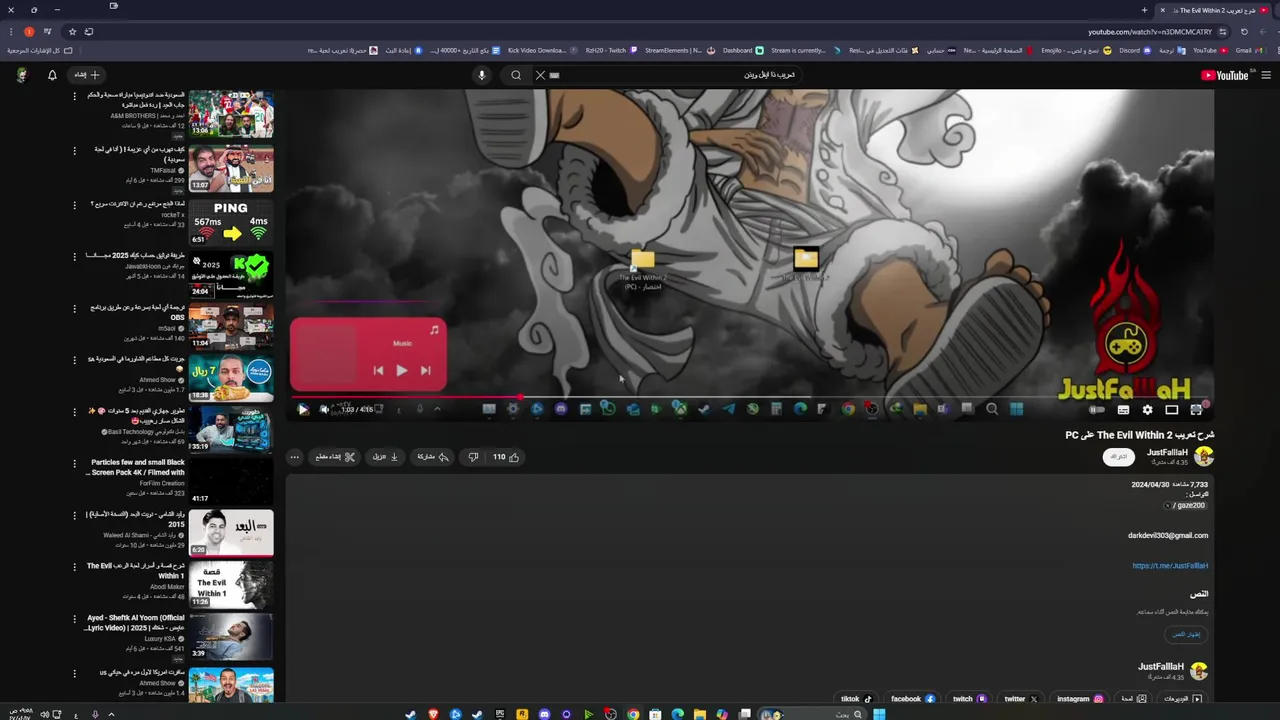The width and height of the screenshot is (1280, 720).
Task: Open options for Particles Black Screen video
Action: [x=74, y=463]
